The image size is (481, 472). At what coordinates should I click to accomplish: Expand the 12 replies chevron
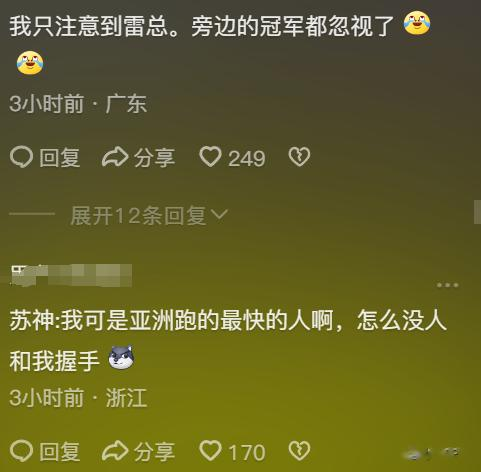click(x=220, y=214)
